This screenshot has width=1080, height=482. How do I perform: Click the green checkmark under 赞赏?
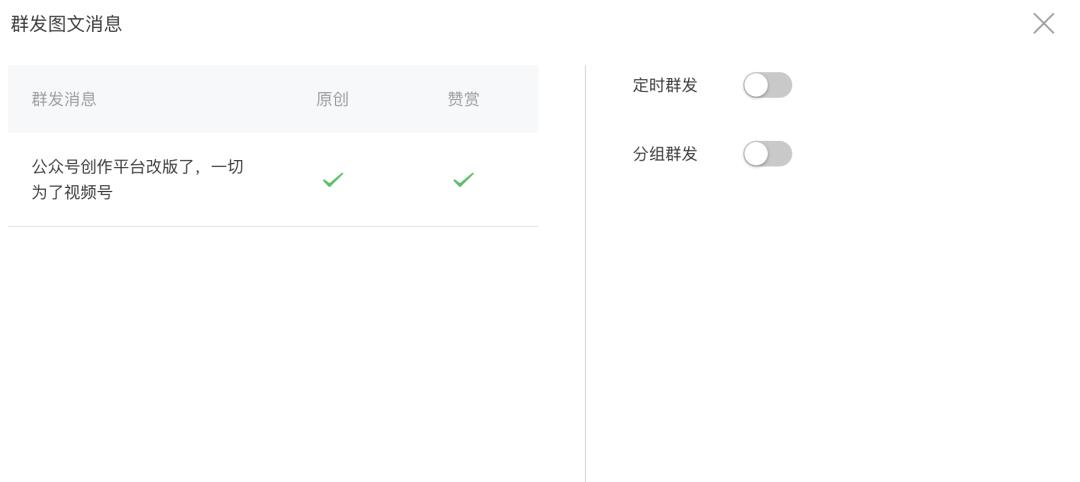[x=463, y=180]
